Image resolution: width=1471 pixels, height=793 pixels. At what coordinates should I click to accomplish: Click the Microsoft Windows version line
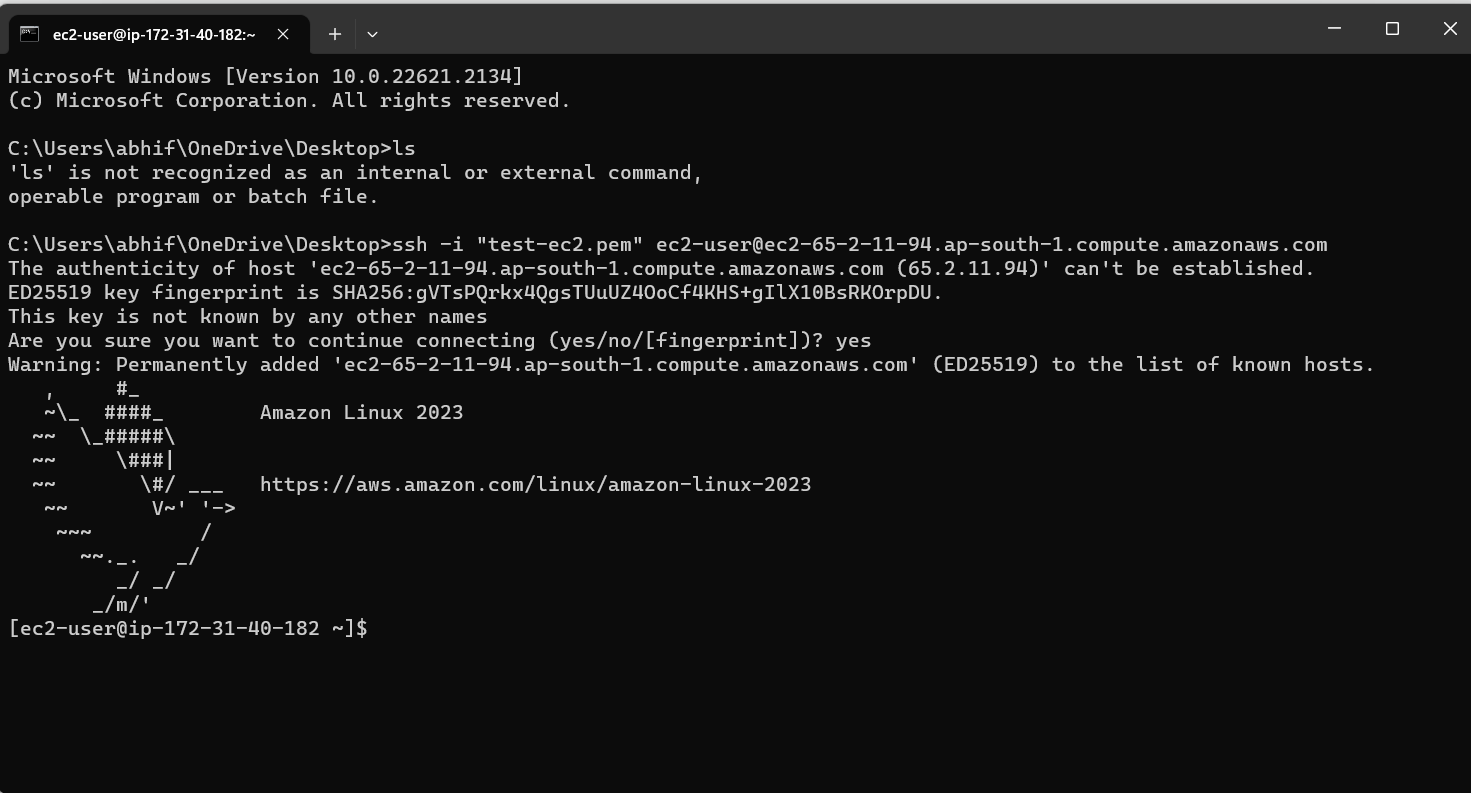click(x=265, y=76)
